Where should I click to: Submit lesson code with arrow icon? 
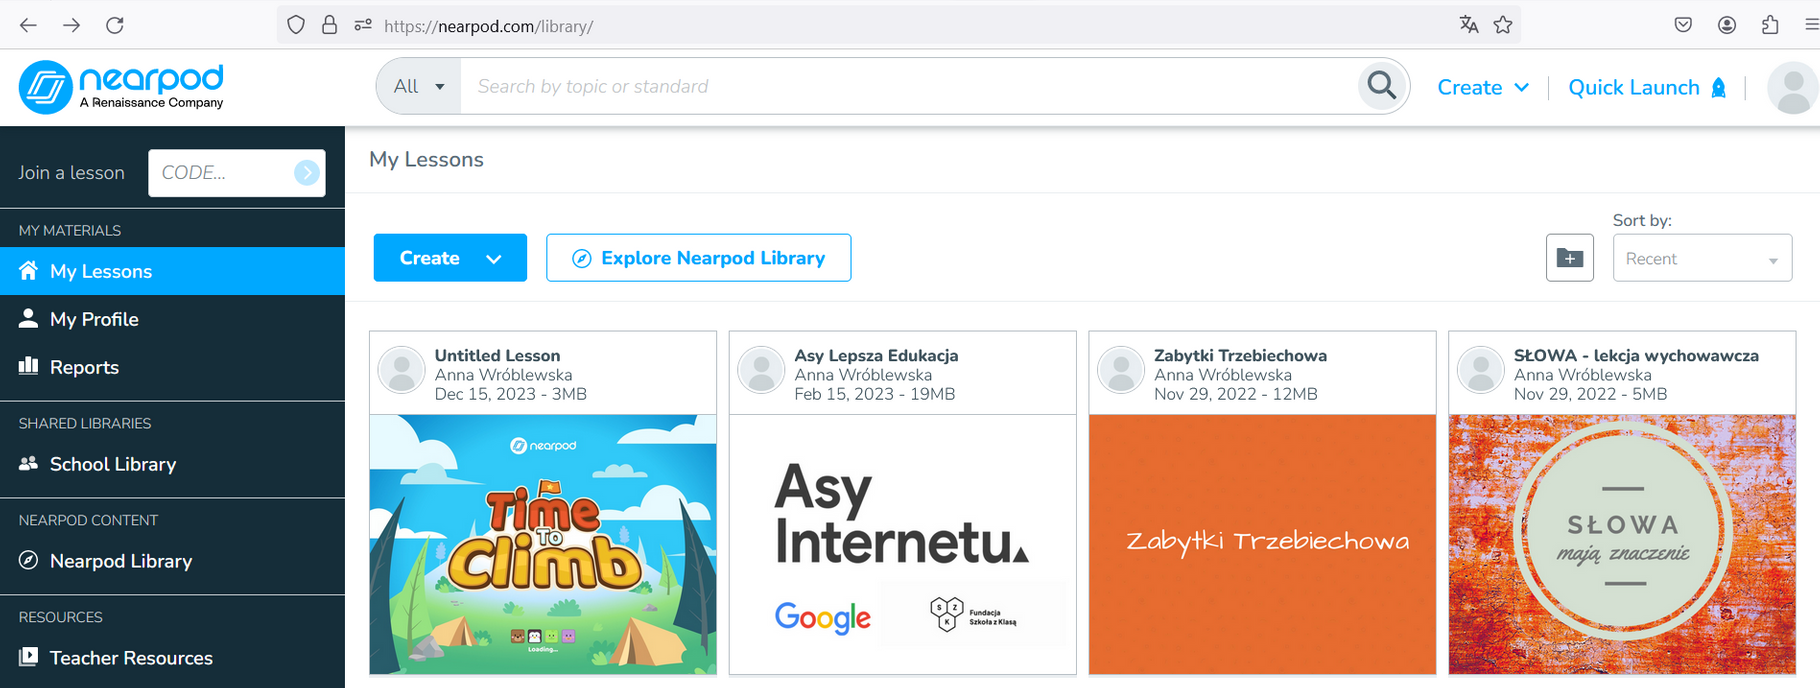tap(307, 173)
